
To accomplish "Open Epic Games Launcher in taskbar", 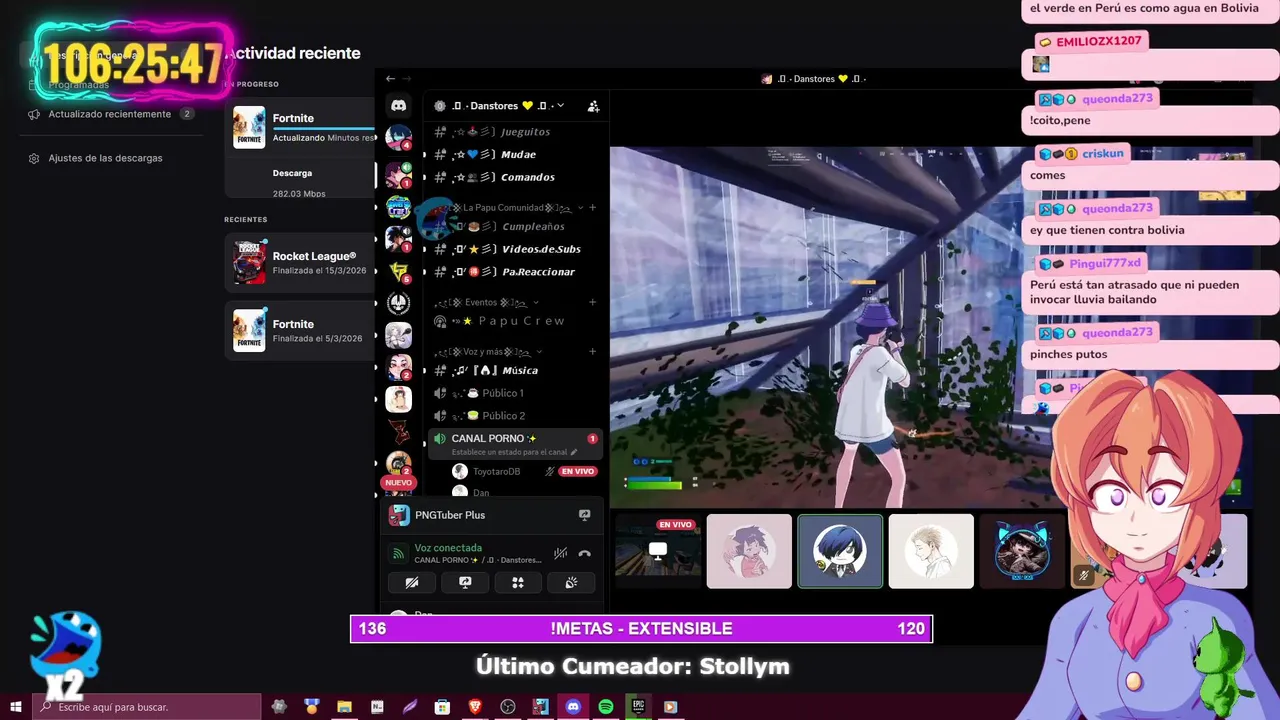I will (638, 707).
